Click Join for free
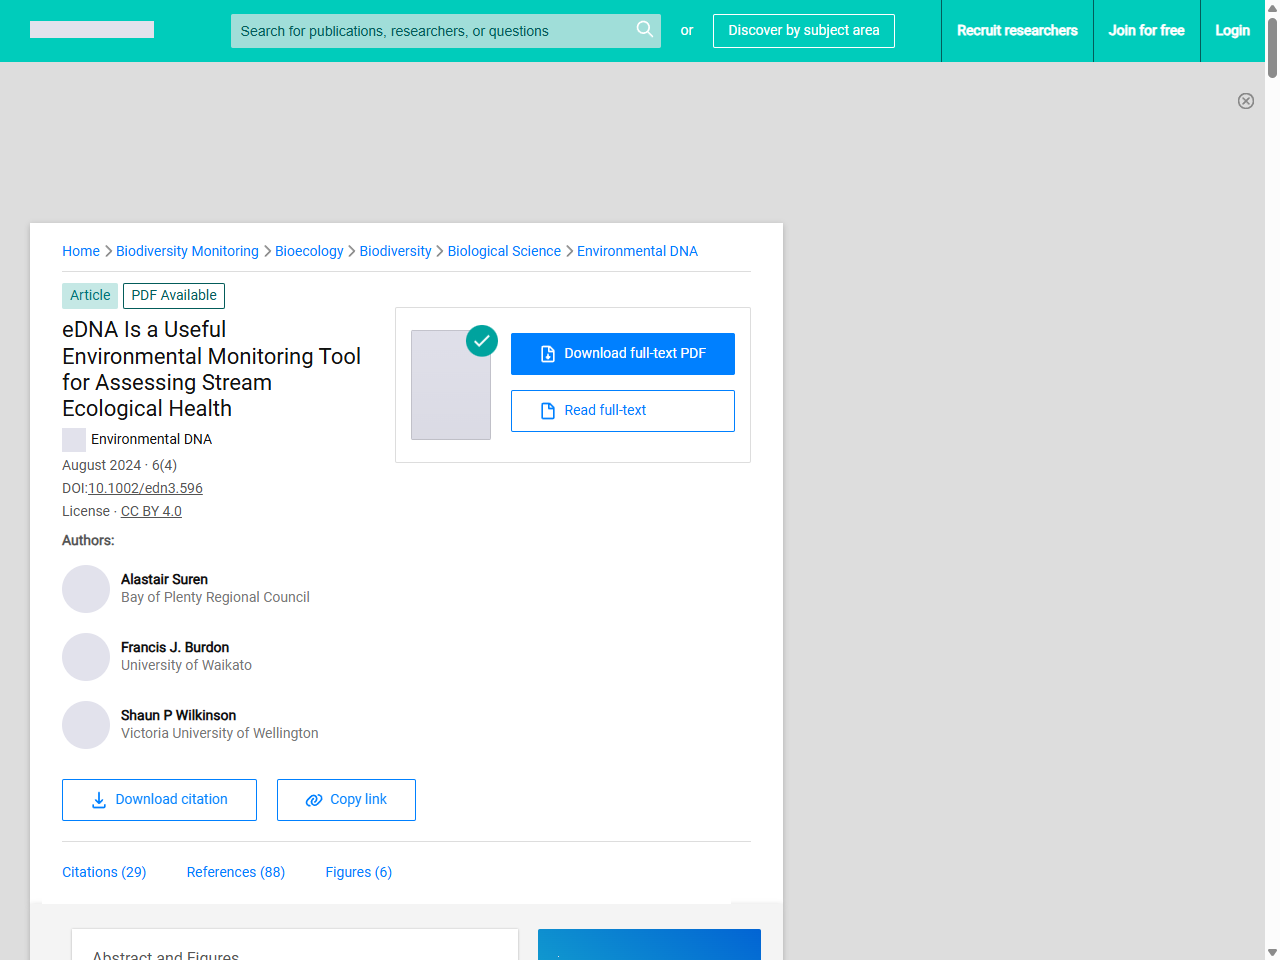1280x960 pixels. tap(1146, 31)
